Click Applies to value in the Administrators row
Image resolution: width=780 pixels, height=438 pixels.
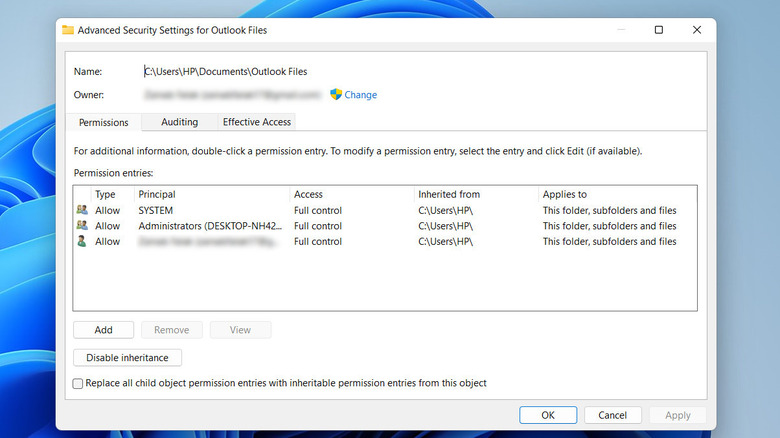click(x=609, y=225)
